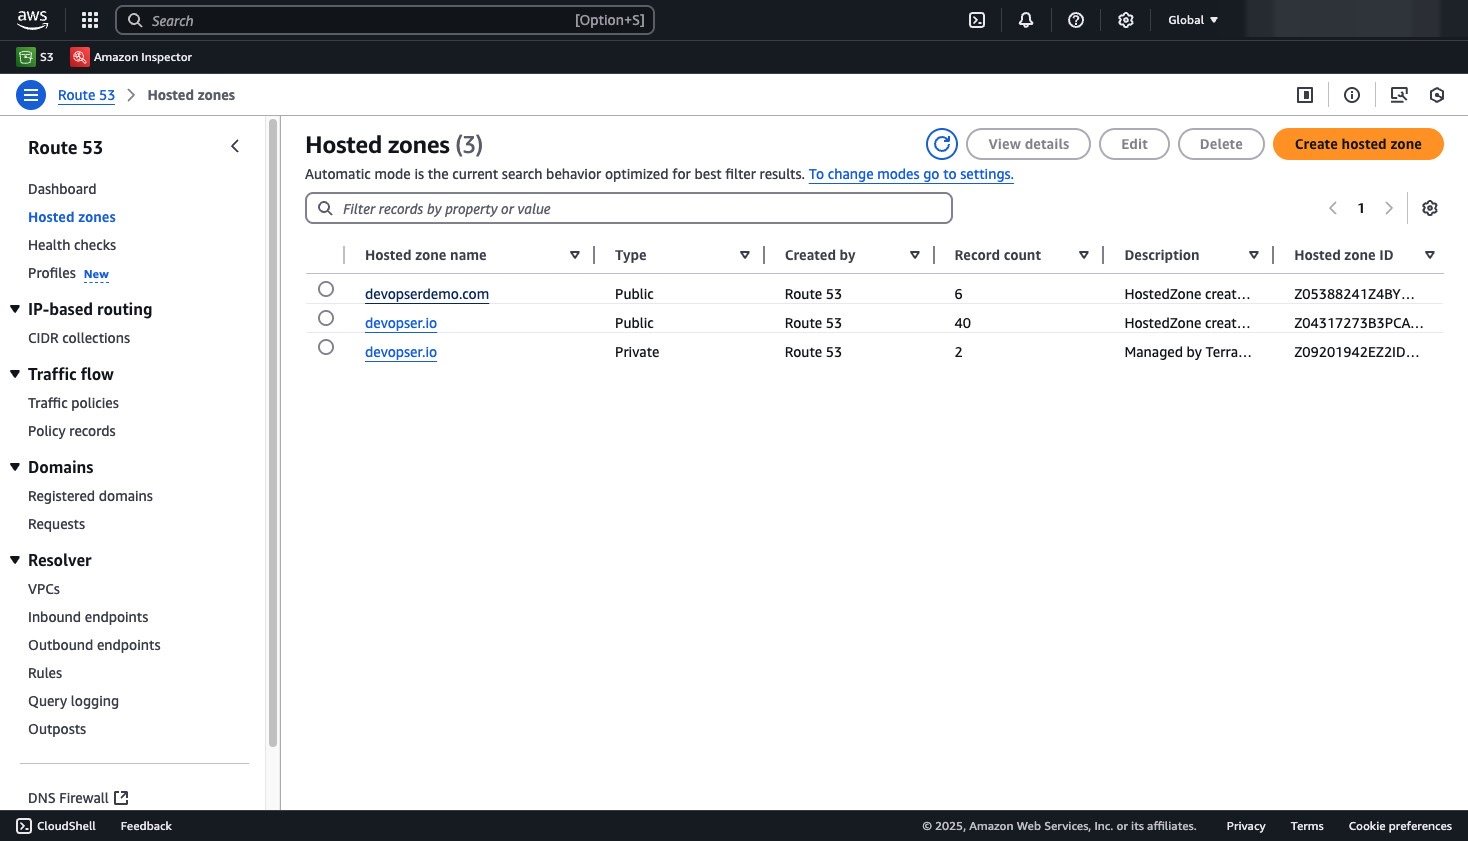The width and height of the screenshot is (1468, 841).
Task: Open Amazon Inspector shortcut
Action: (131, 57)
